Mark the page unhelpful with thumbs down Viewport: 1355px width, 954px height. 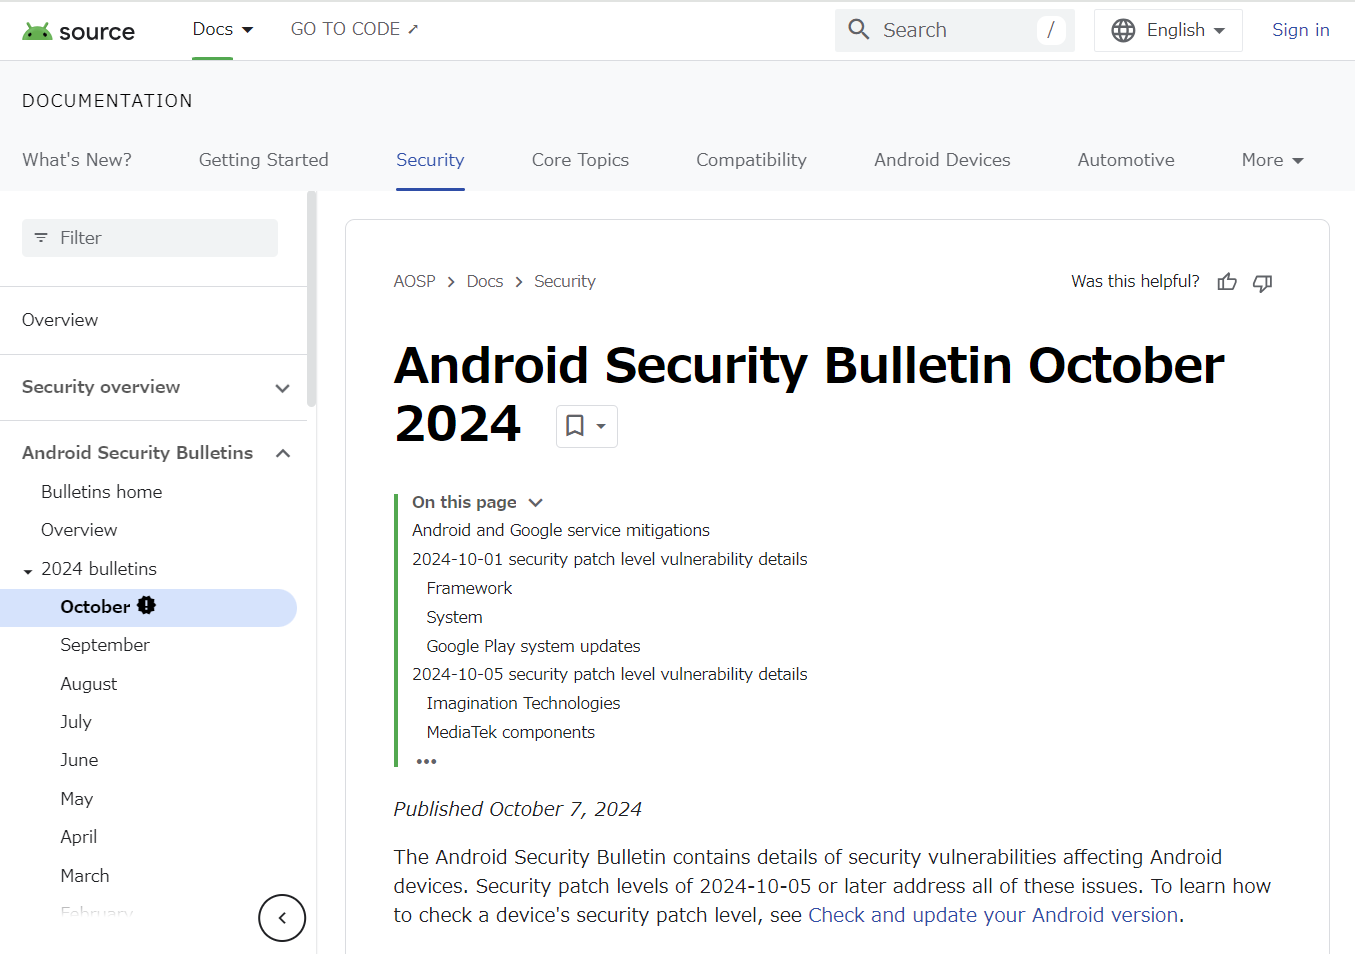coord(1262,284)
